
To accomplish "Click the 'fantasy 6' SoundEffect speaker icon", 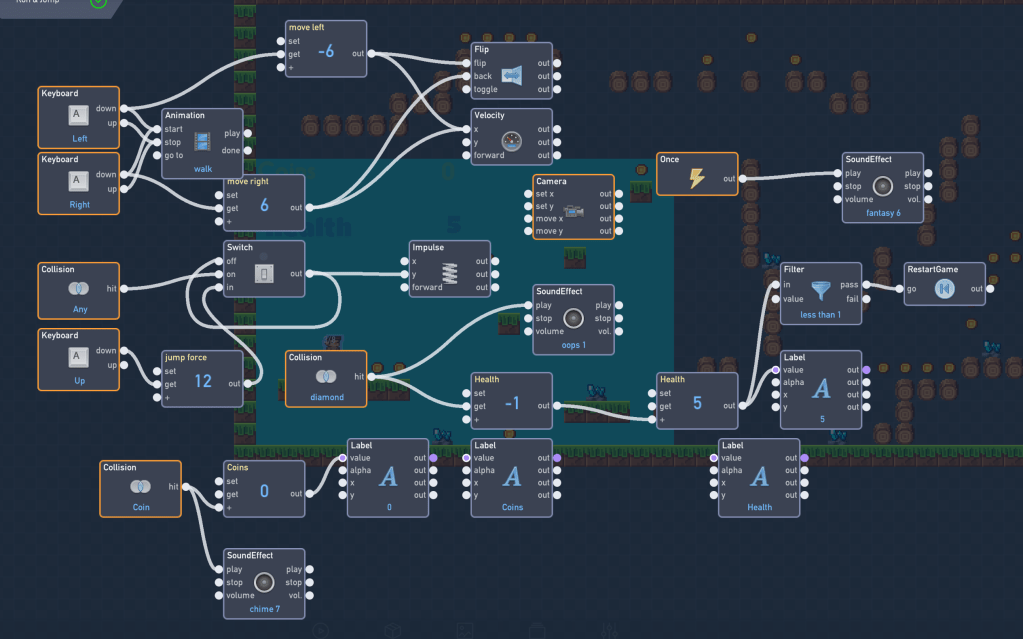I will click(882, 186).
